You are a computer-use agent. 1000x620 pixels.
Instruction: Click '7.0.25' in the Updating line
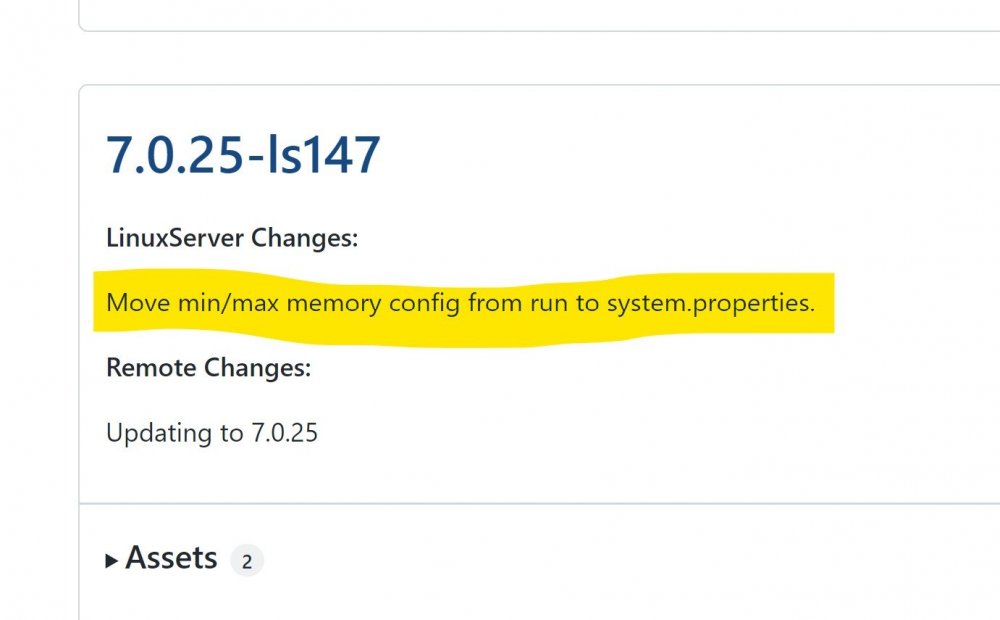coord(284,433)
